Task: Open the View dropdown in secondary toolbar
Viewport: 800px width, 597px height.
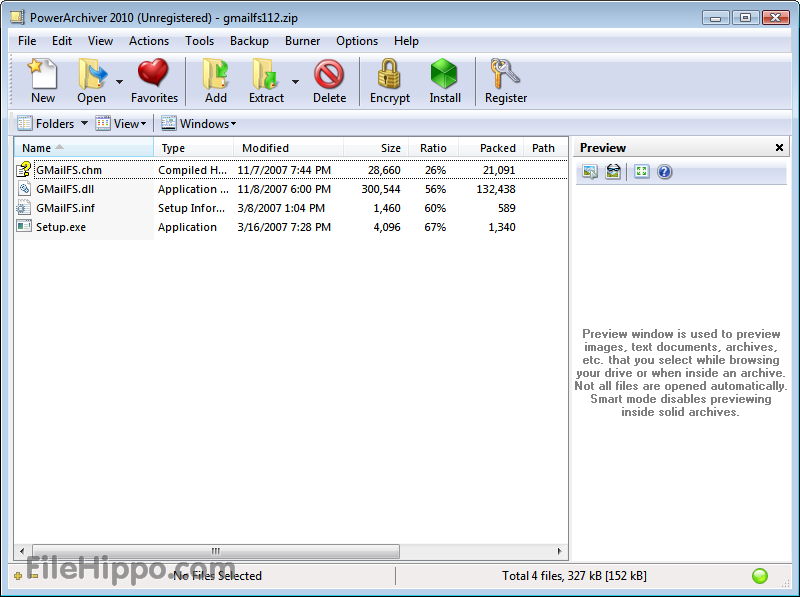Action: pos(121,123)
